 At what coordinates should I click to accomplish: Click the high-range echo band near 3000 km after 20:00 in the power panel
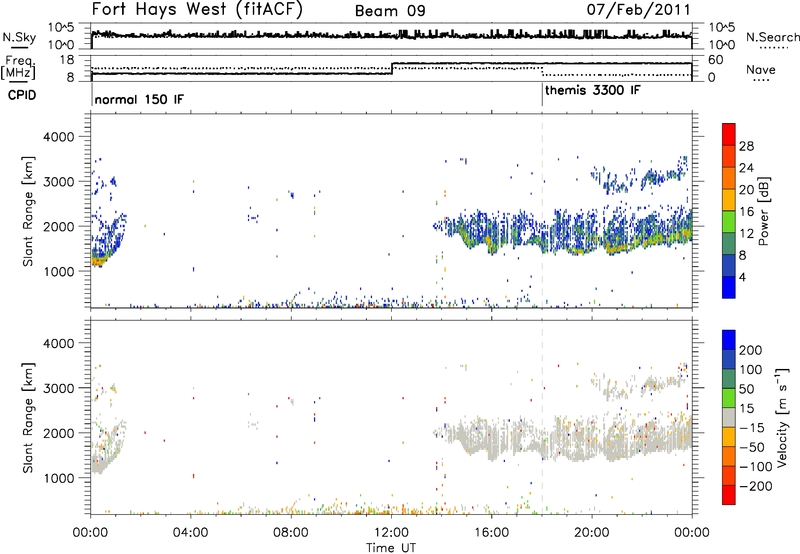pos(640,176)
